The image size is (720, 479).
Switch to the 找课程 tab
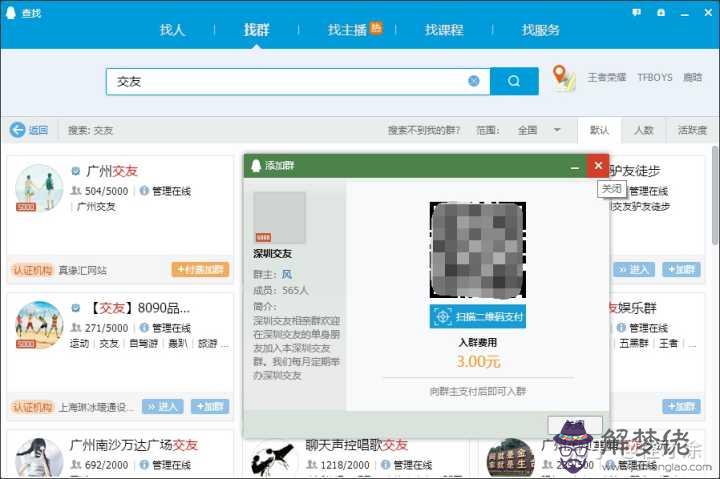coord(444,30)
